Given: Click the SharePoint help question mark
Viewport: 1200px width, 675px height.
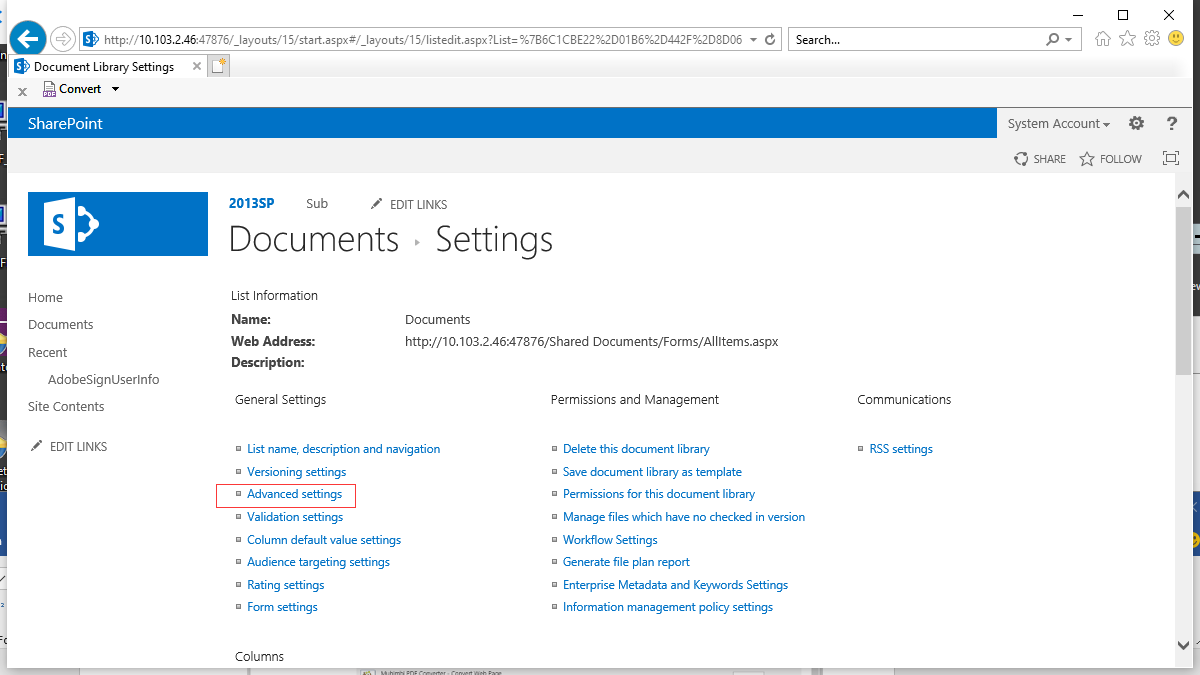Looking at the screenshot, I should point(1172,124).
